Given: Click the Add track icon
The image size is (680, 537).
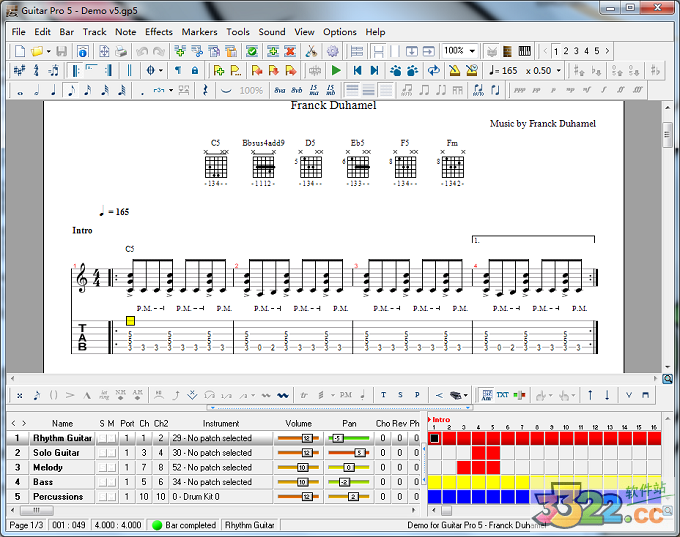Looking at the screenshot, I should (x=180, y=51).
